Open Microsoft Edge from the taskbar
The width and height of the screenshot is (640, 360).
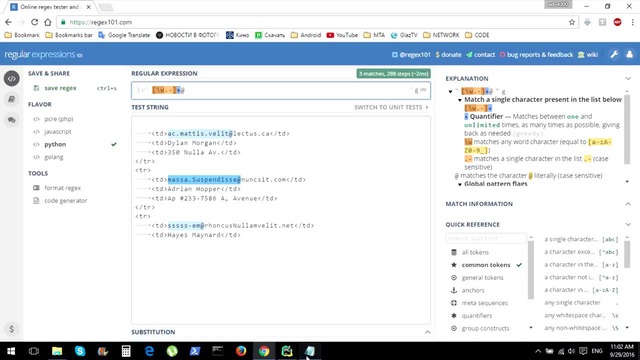click(x=149, y=351)
